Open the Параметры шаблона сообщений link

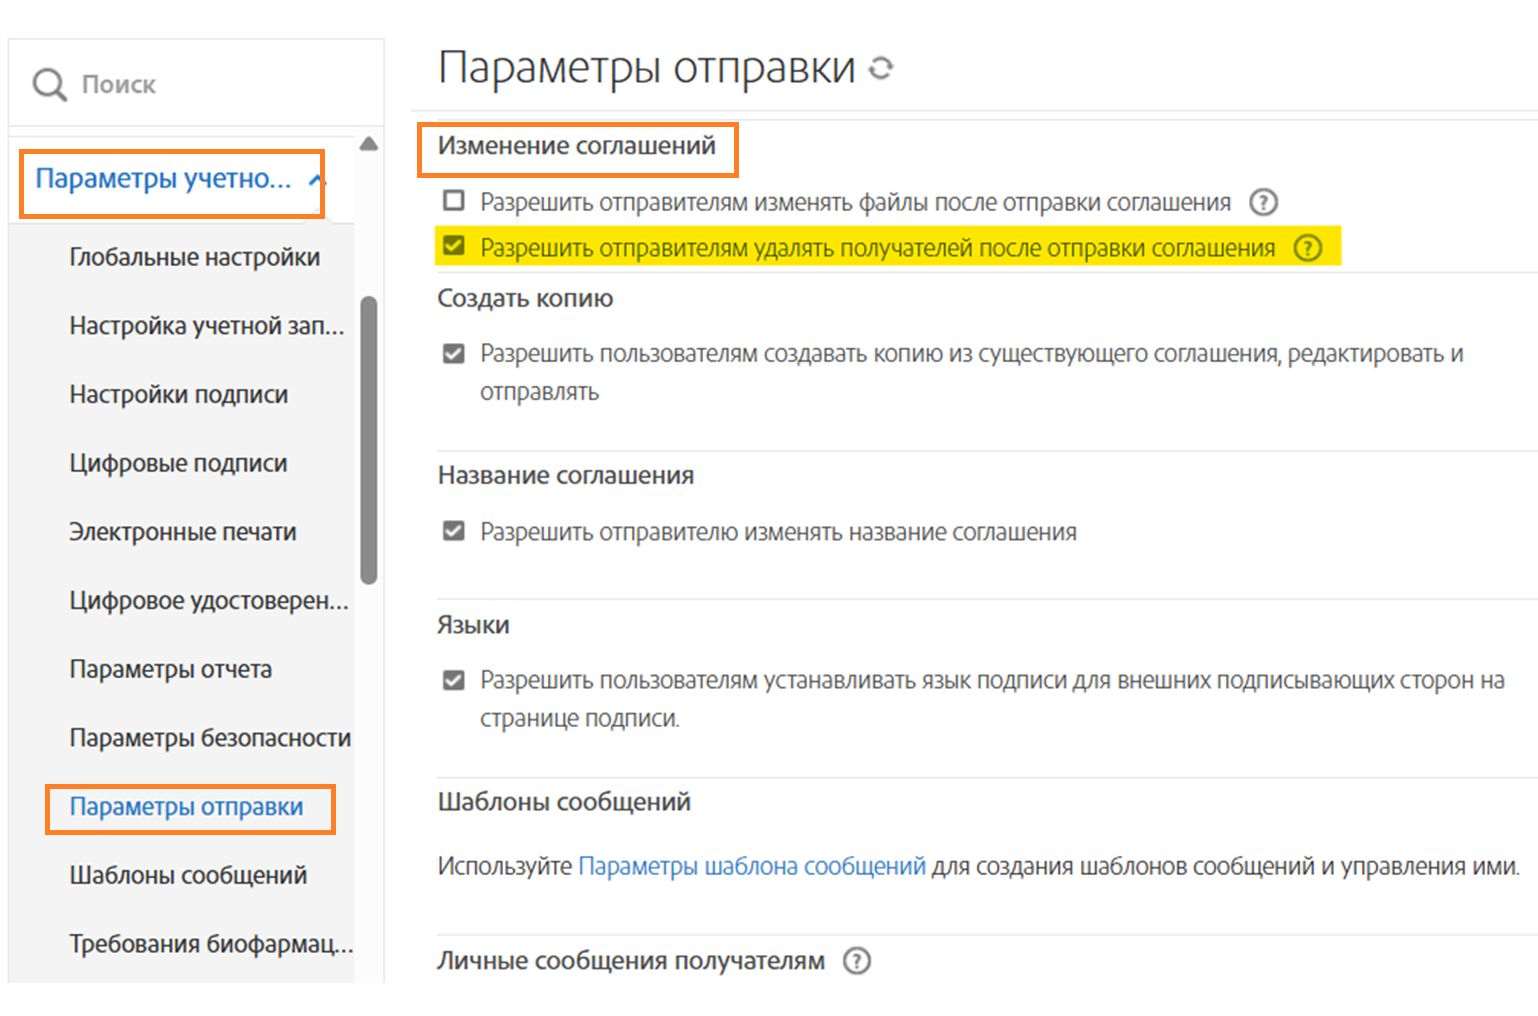(752, 866)
